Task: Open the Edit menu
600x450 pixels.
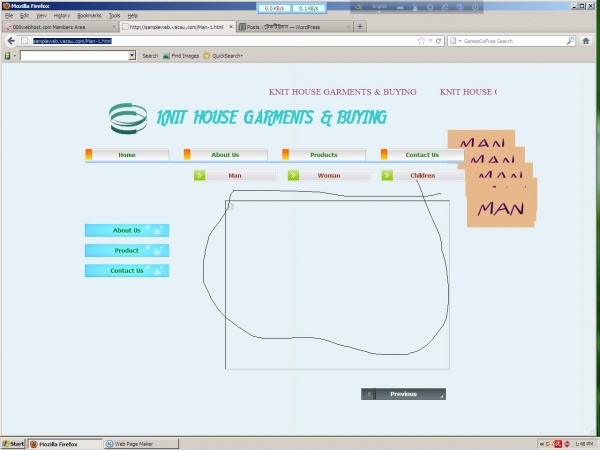Action: pos(24,16)
